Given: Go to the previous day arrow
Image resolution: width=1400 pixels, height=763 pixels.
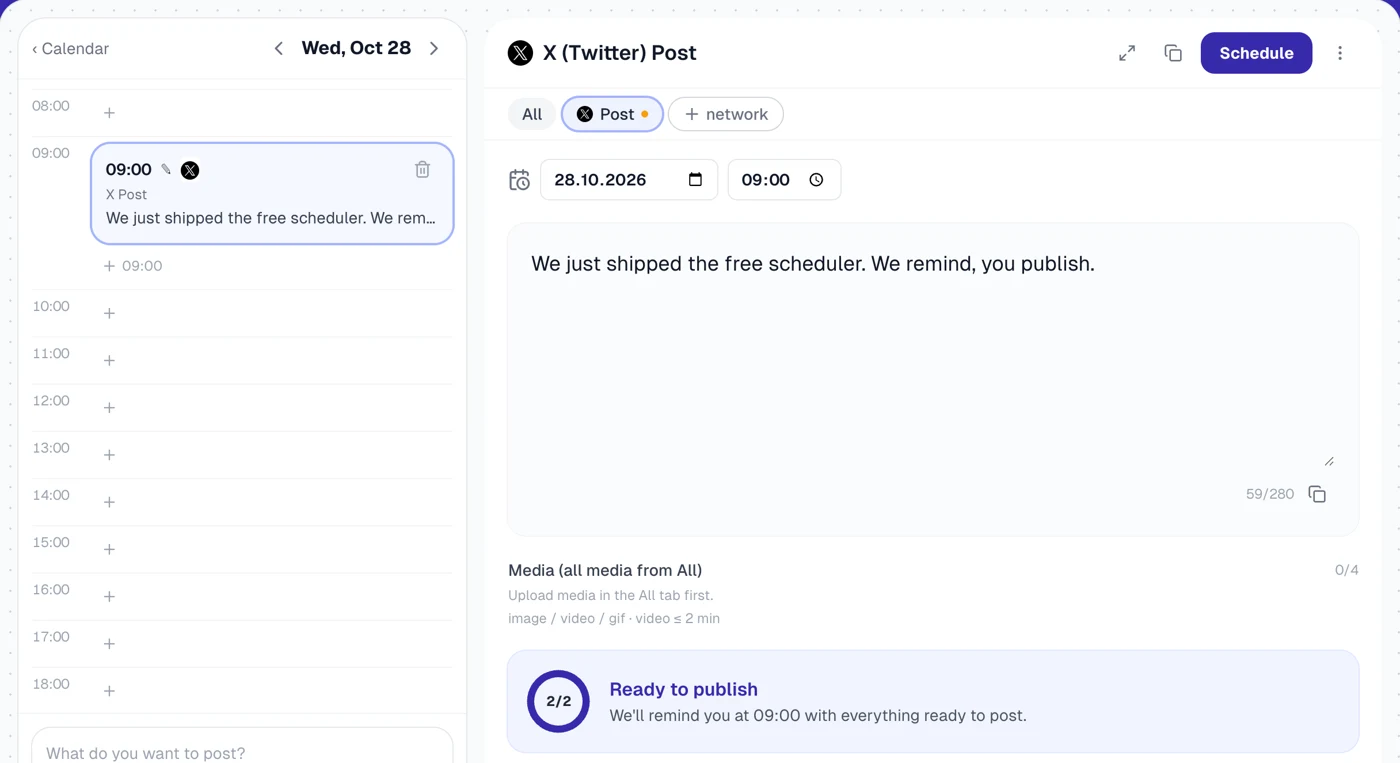Looking at the screenshot, I should [x=279, y=48].
